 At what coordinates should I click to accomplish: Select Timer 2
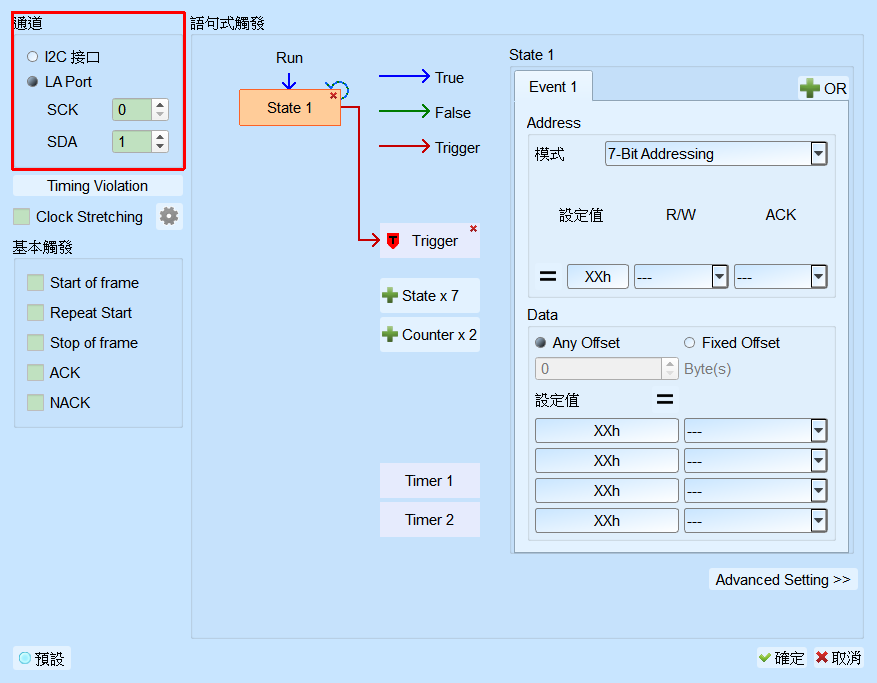tap(430, 520)
